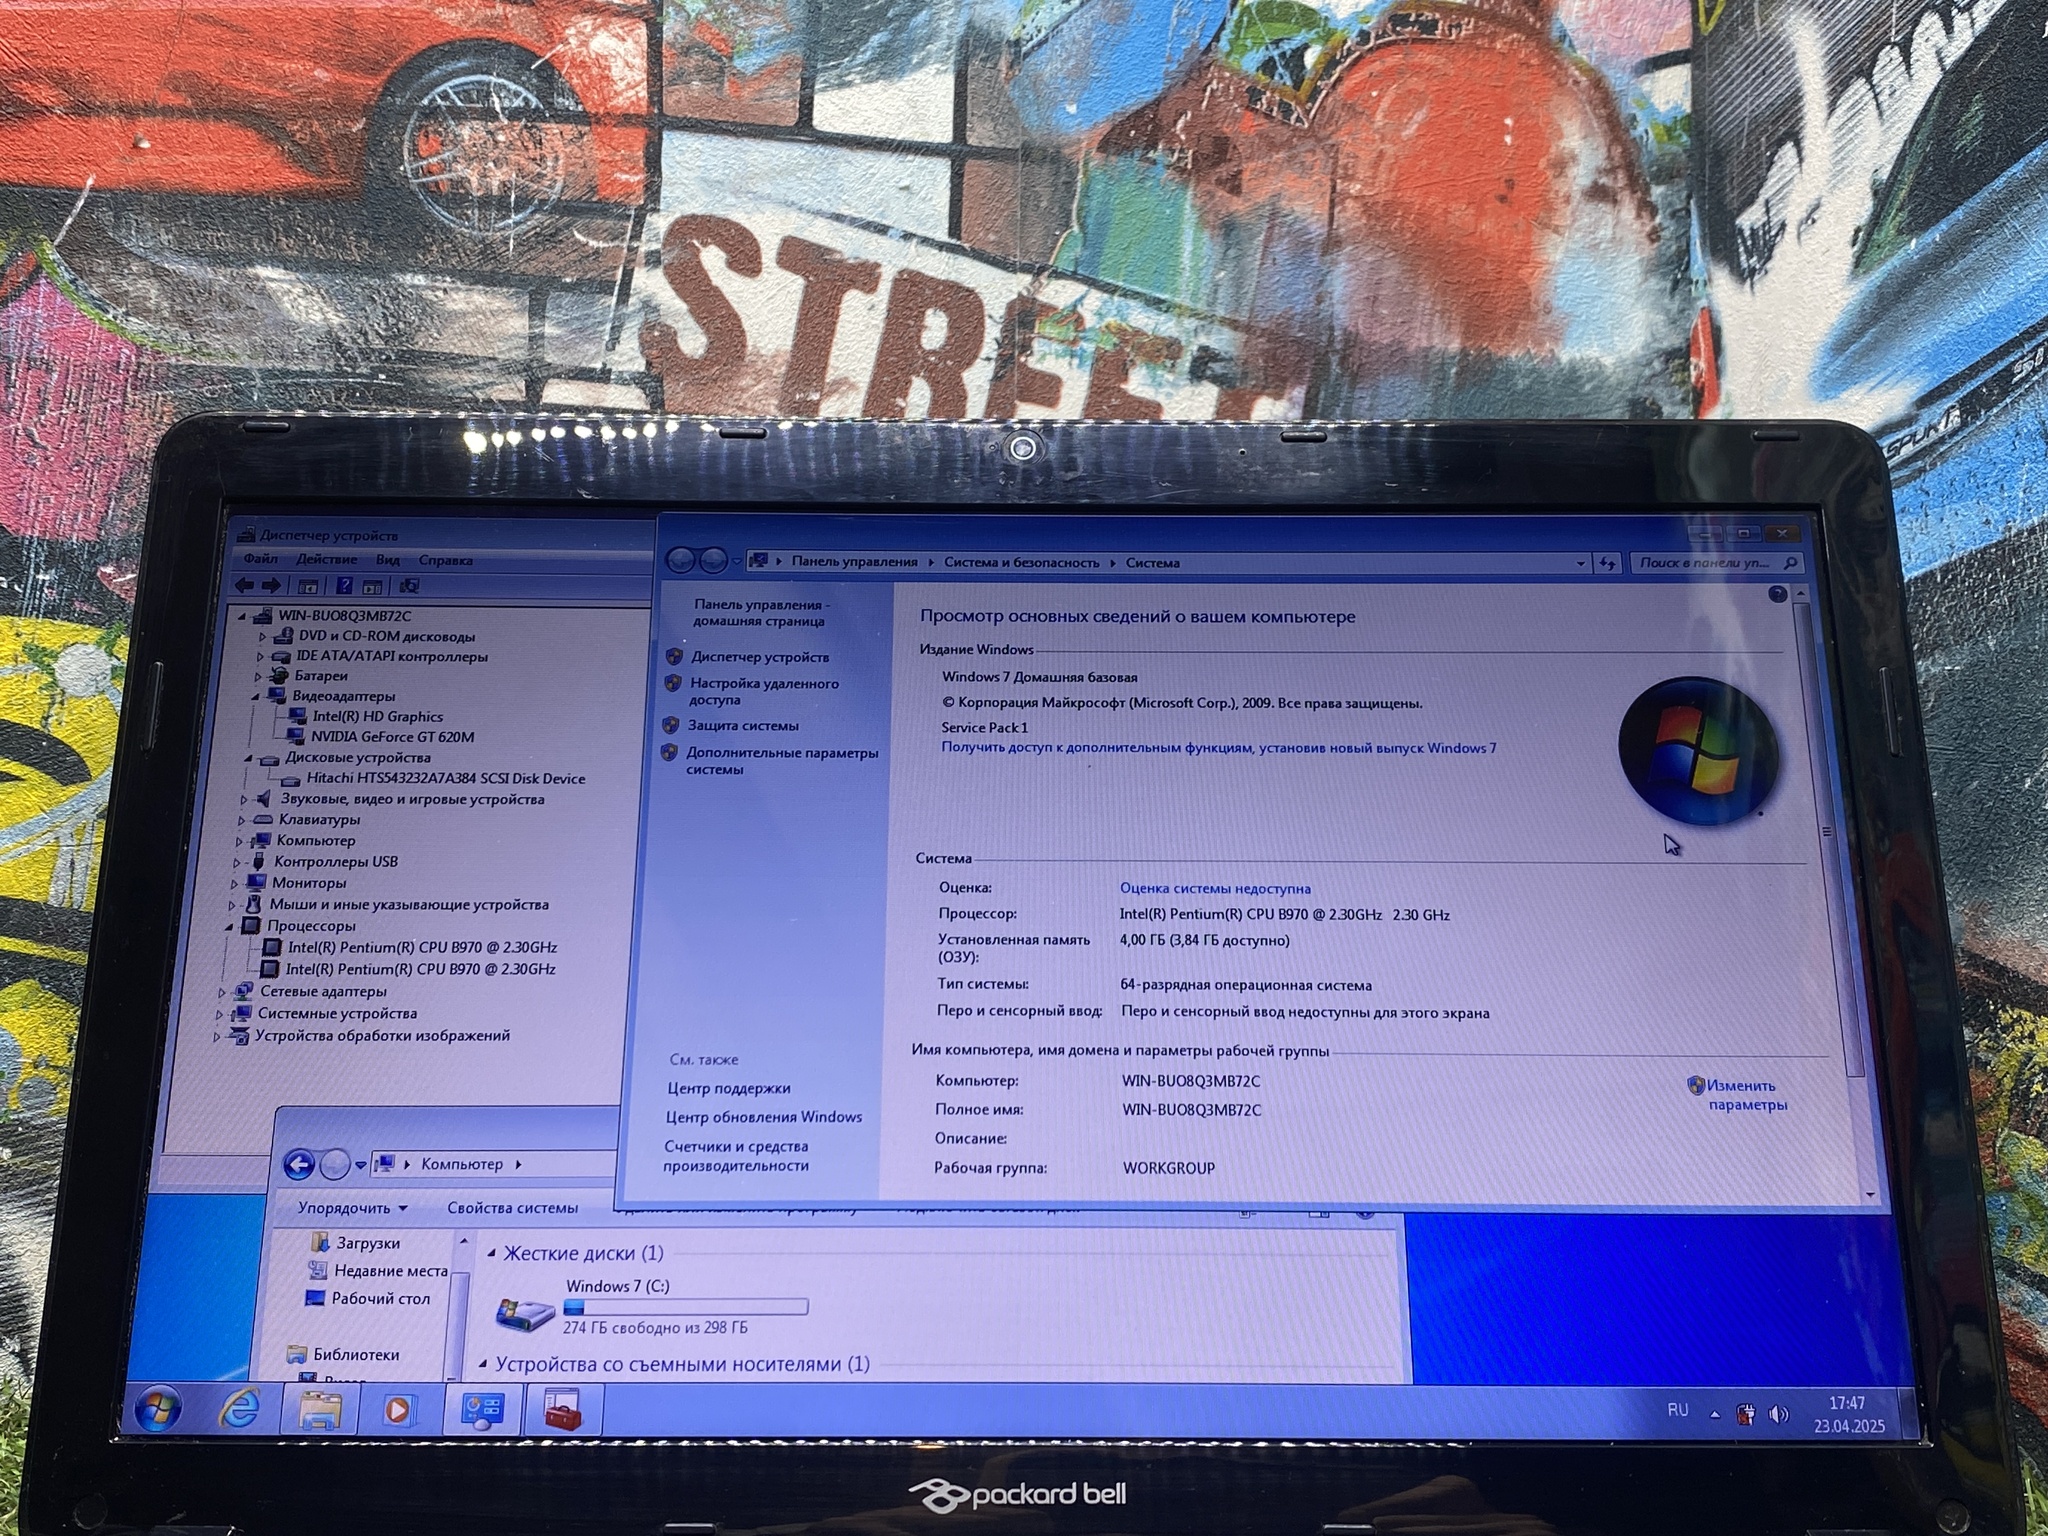Select NVIDIA GeForce GT 620M device
The image size is (2048, 1536).
point(391,737)
